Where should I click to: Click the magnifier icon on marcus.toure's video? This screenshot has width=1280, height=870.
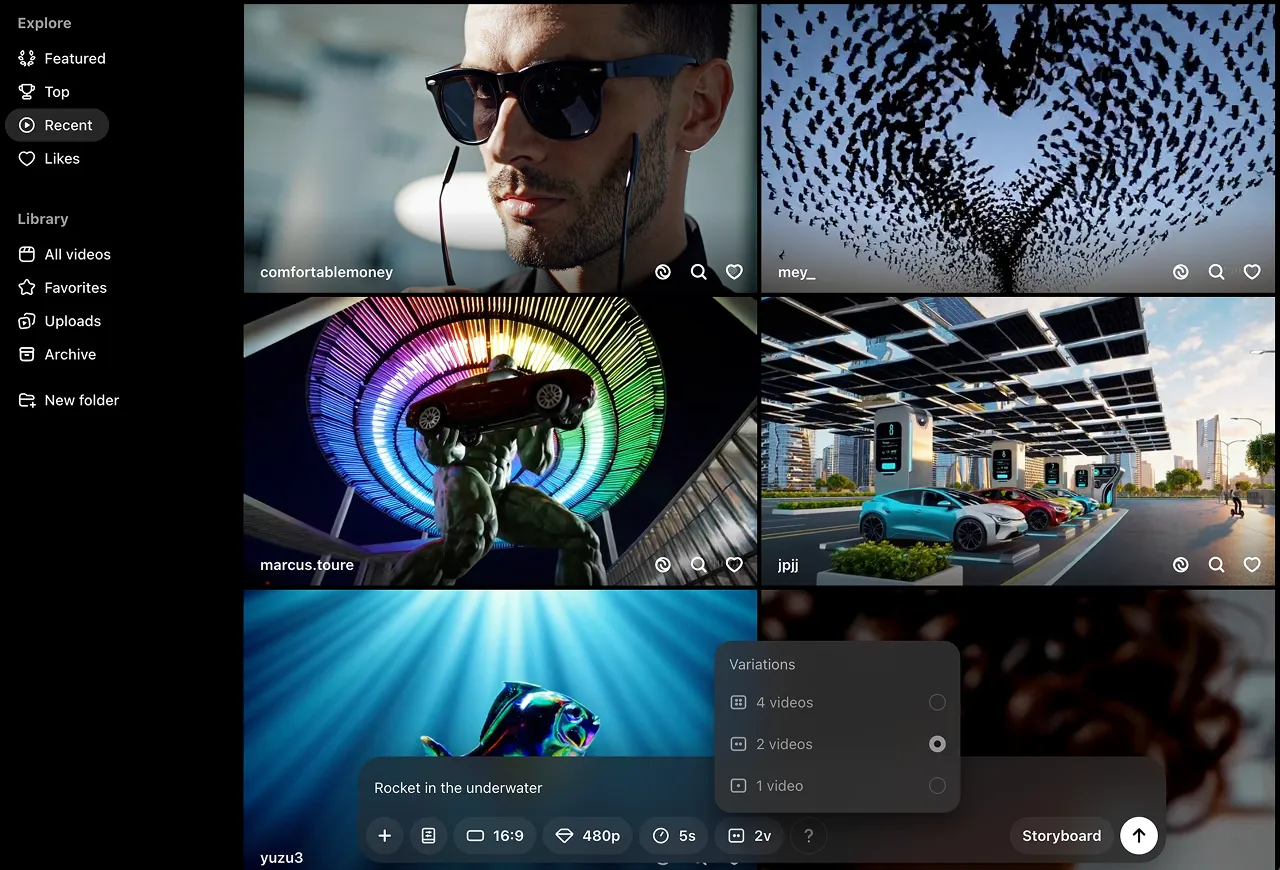coord(698,565)
